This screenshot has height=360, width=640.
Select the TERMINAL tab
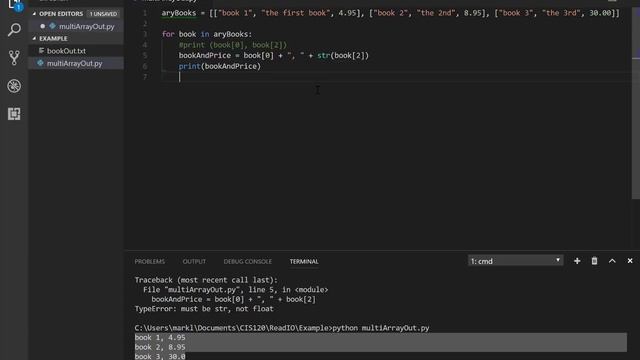click(304, 261)
